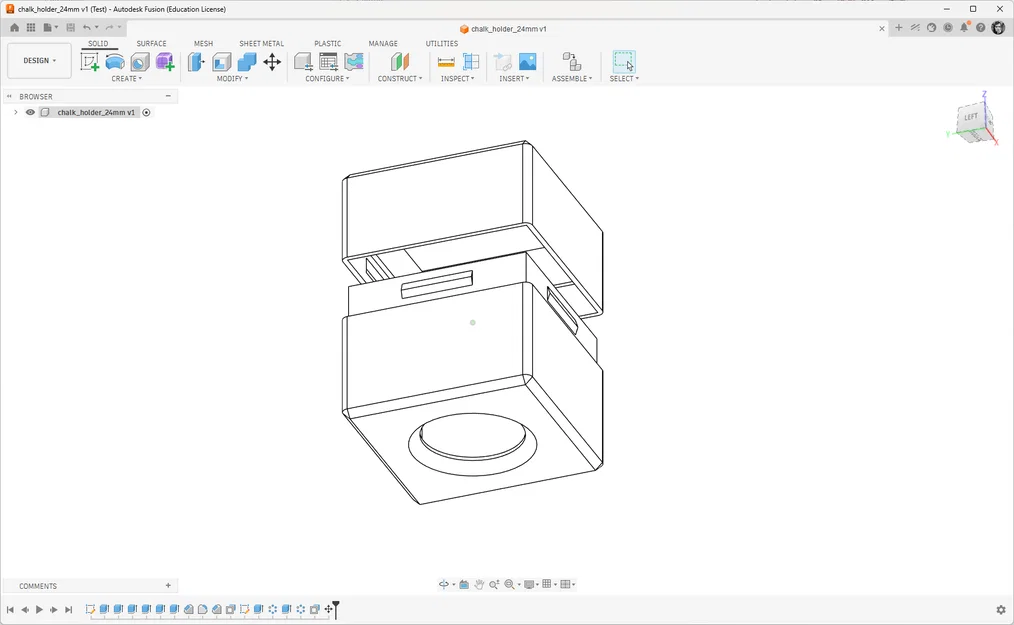This screenshot has width=1014, height=625.
Task: Open the user profile avatar
Action: [x=998, y=27]
